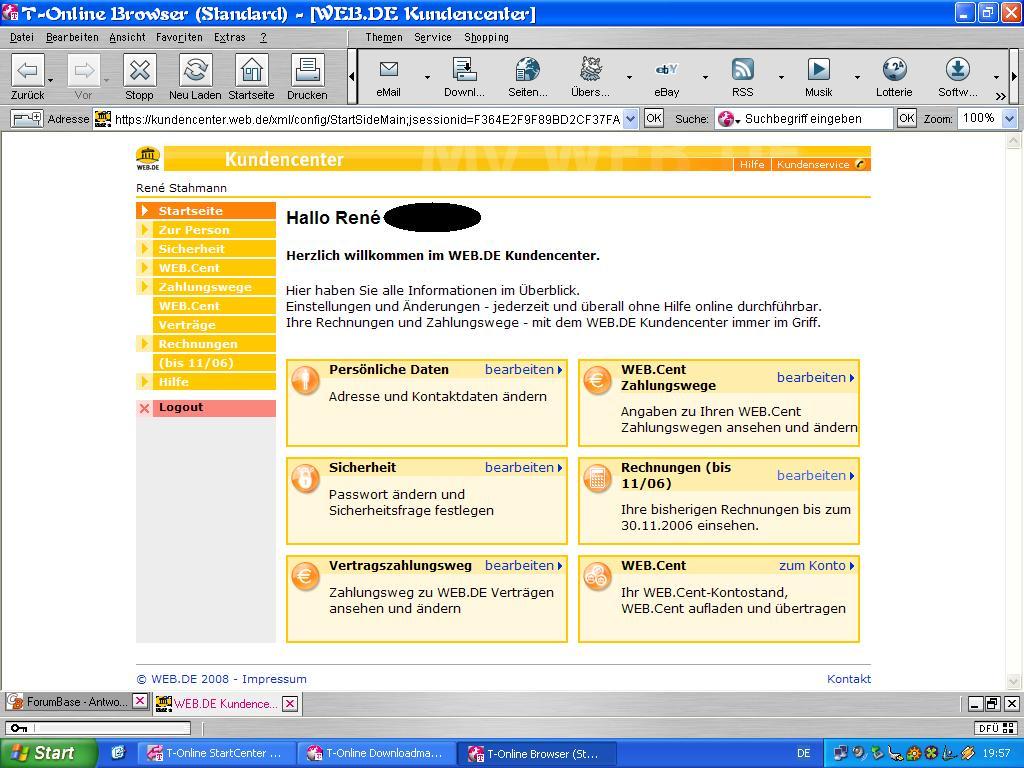Viewport: 1024px width, 768px height.
Task: Open the Themen menu
Action: coord(384,37)
